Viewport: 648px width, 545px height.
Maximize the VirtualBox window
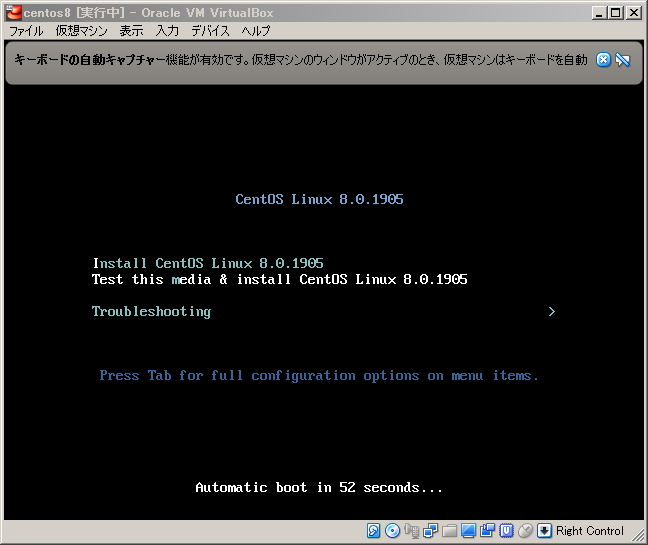point(616,13)
